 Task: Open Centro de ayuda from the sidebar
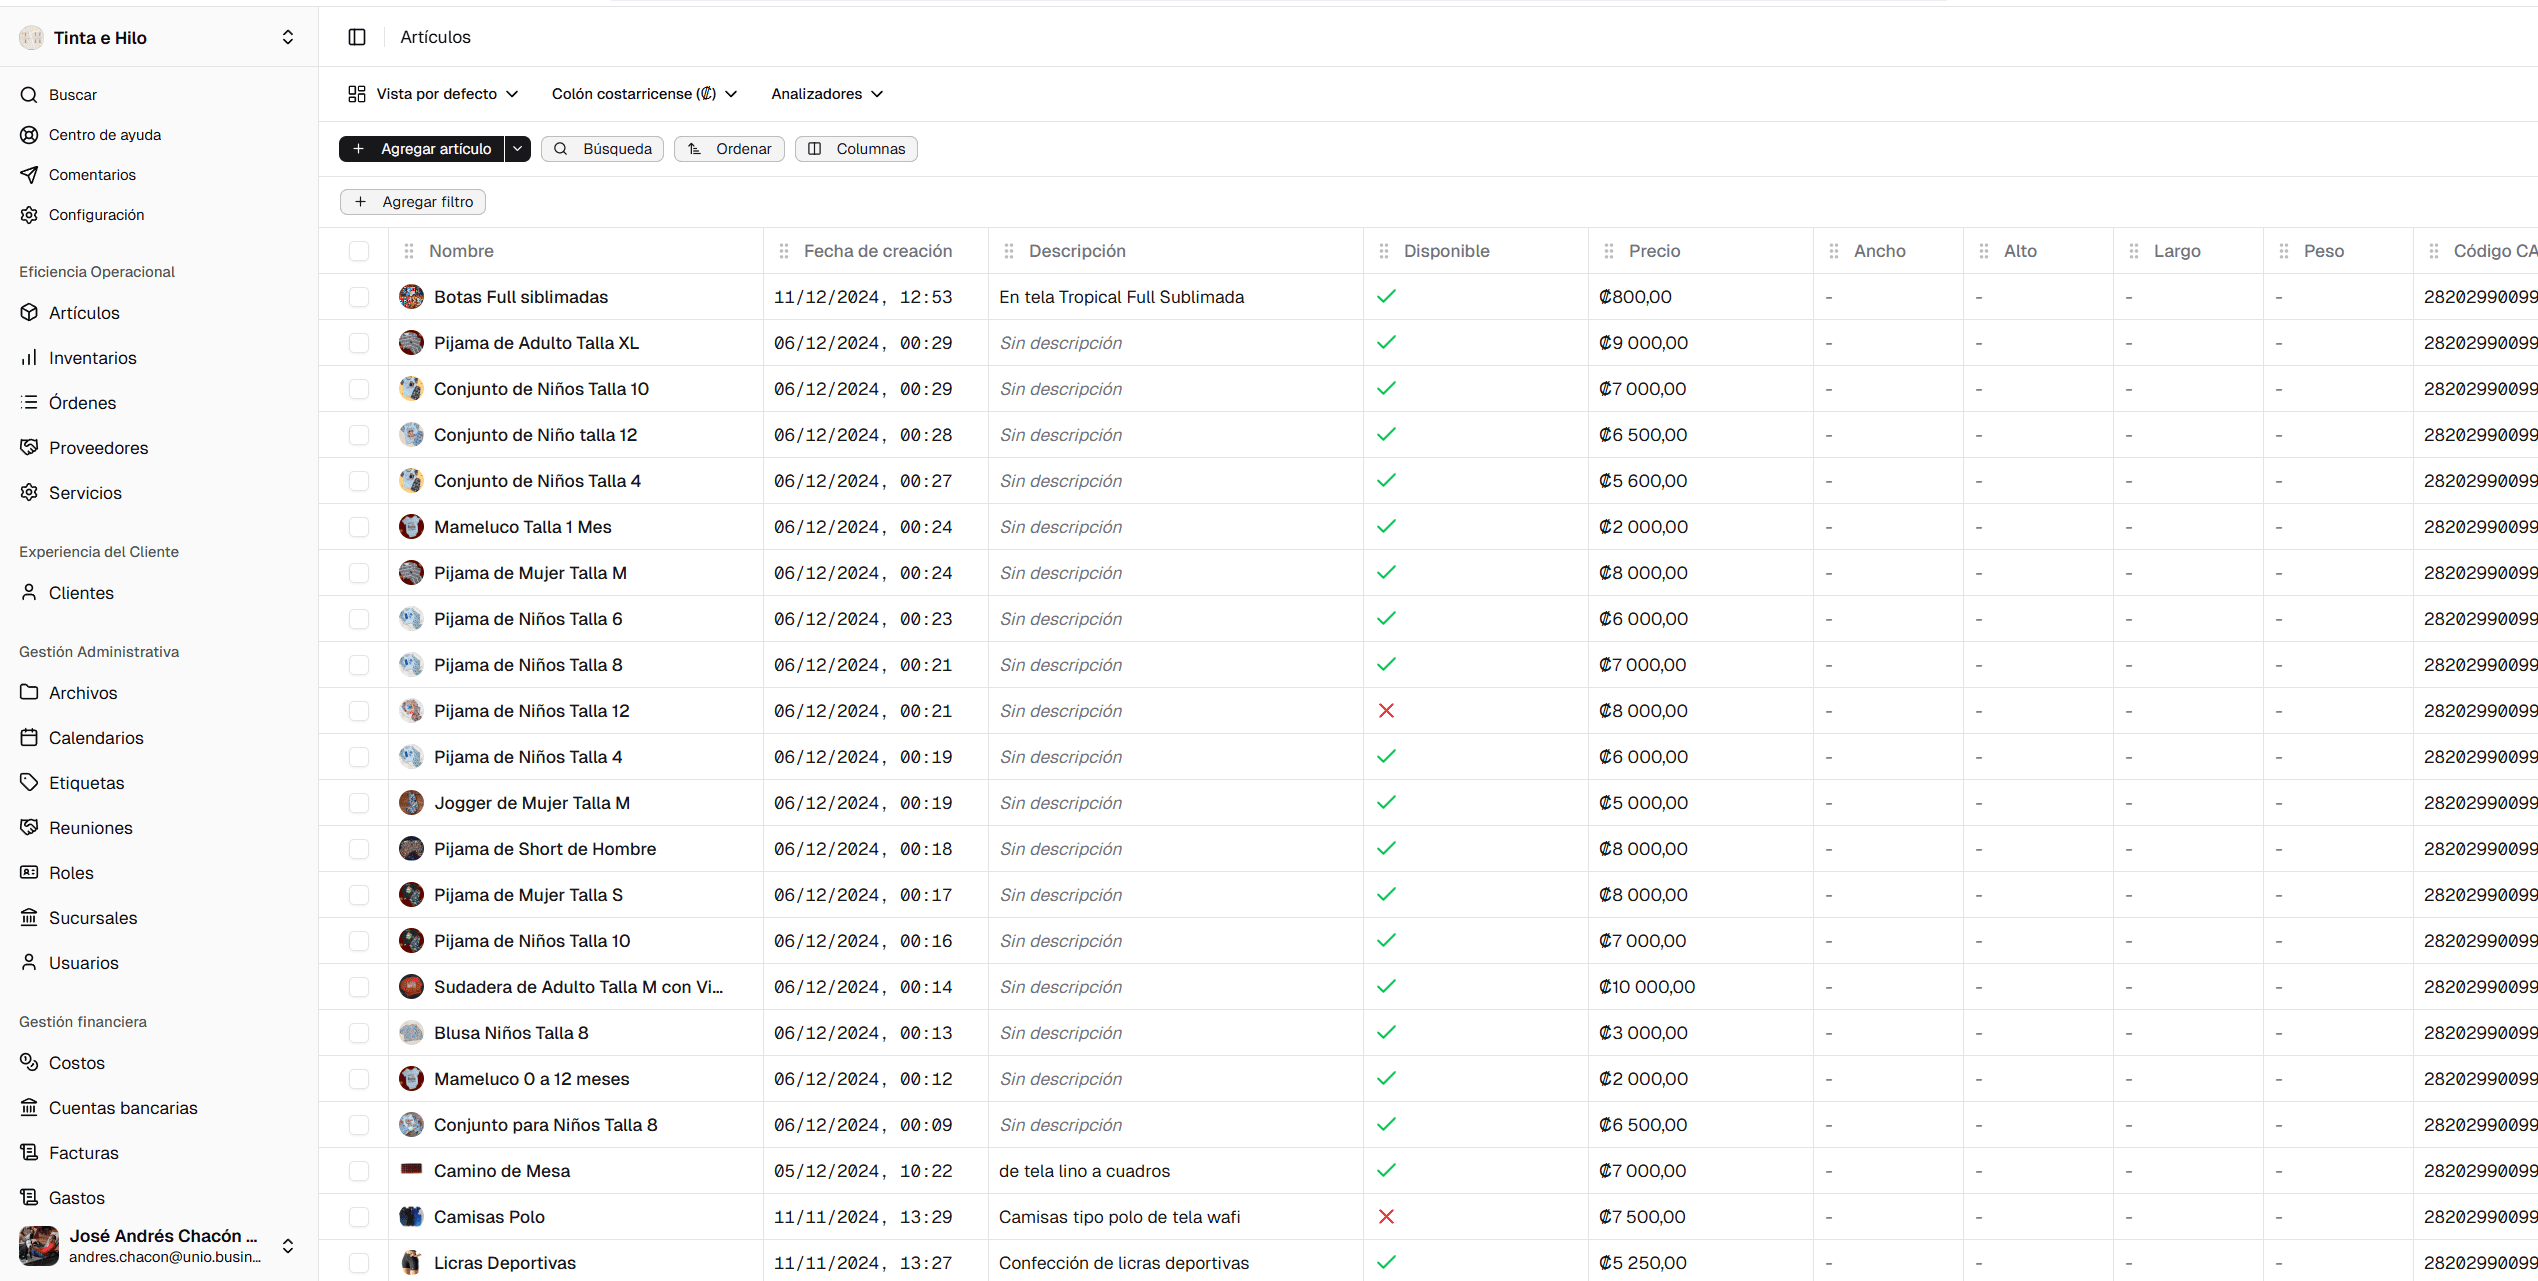(x=105, y=134)
